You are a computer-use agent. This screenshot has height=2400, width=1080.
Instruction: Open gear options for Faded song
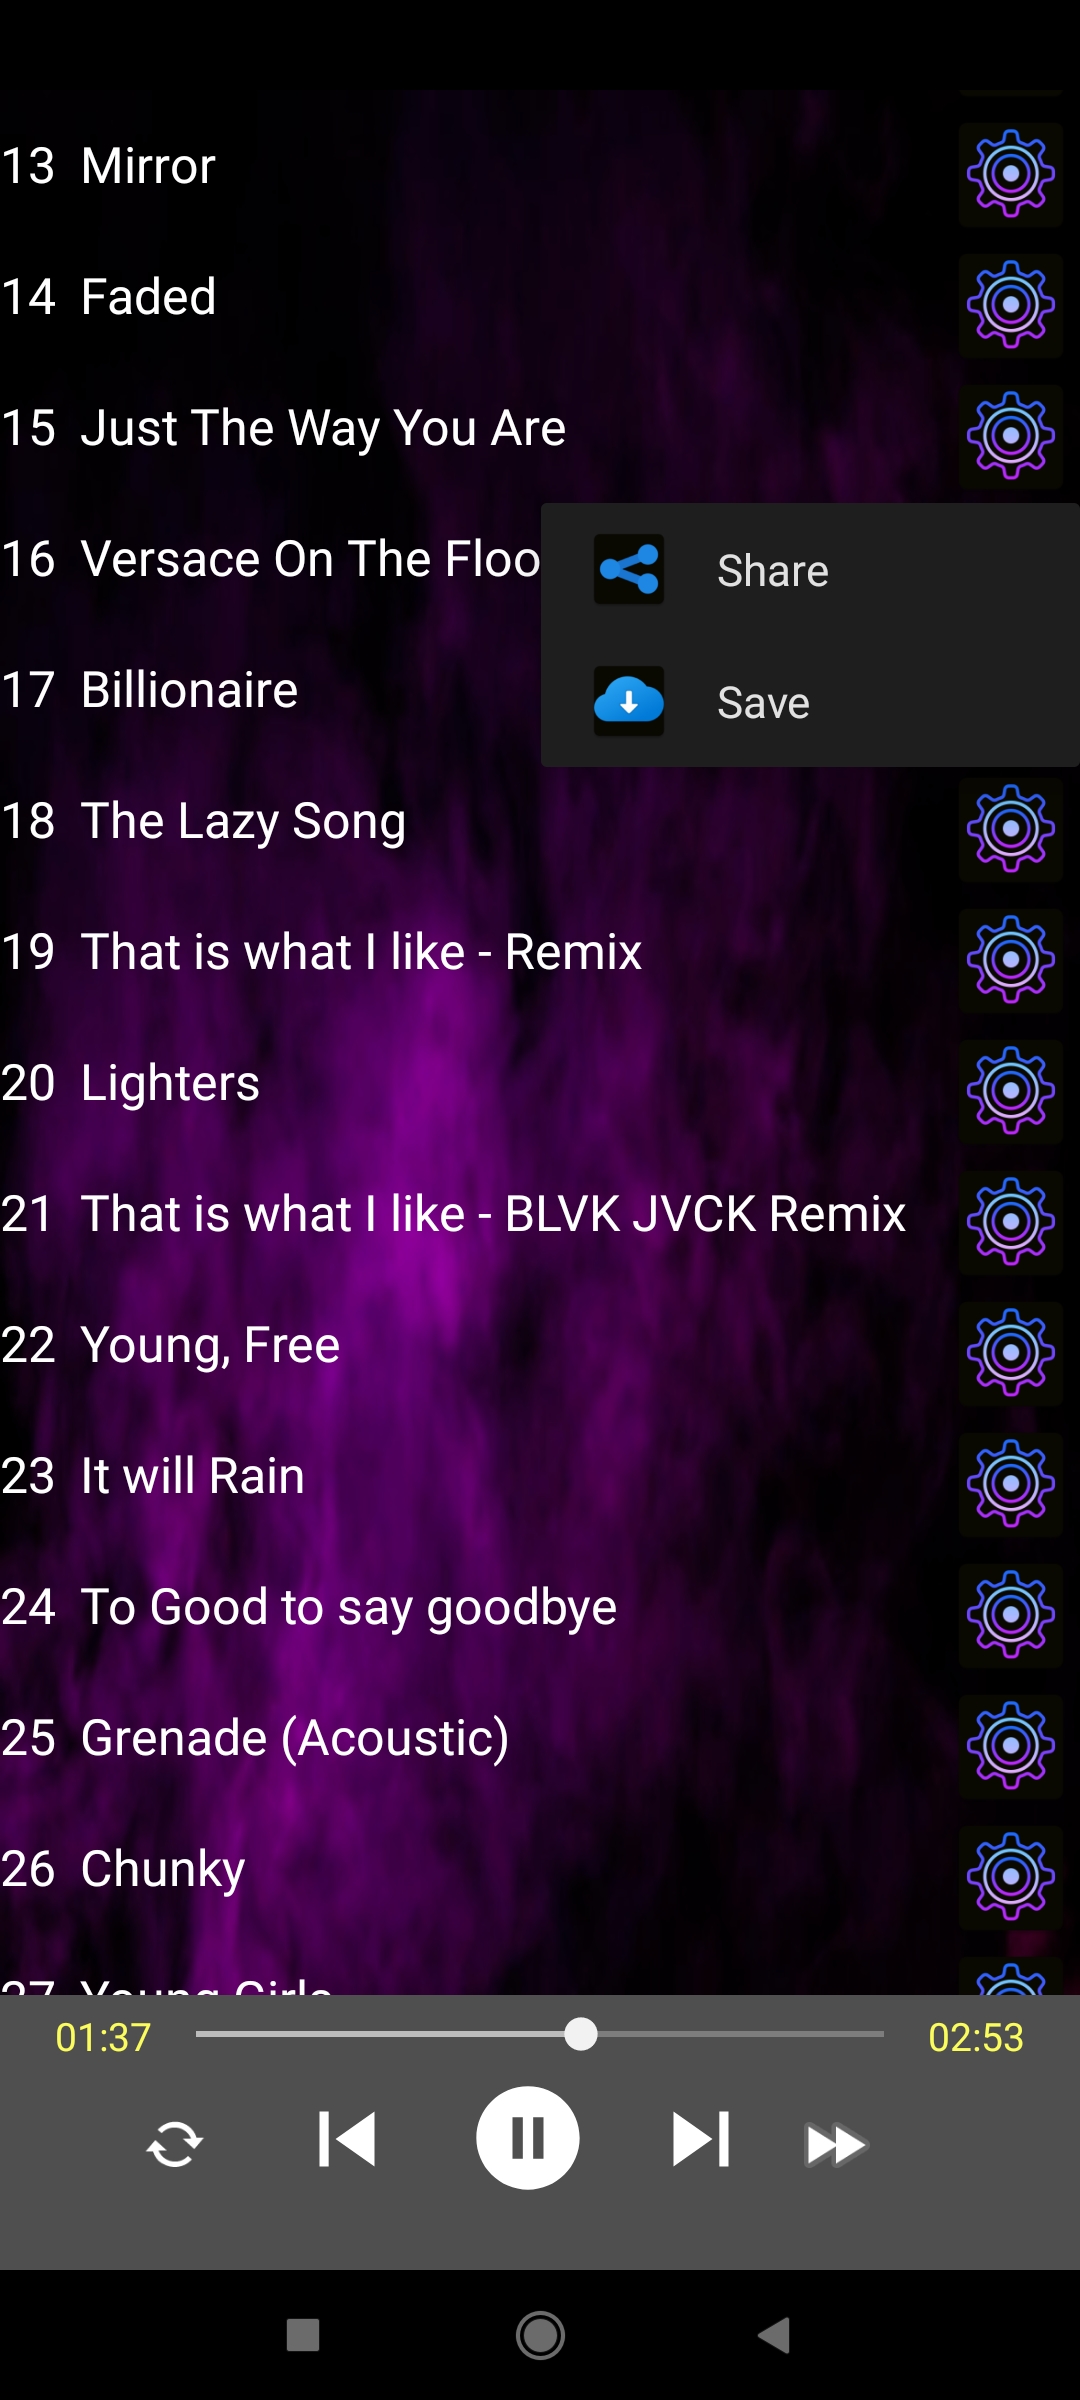(x=1010, y=305)
